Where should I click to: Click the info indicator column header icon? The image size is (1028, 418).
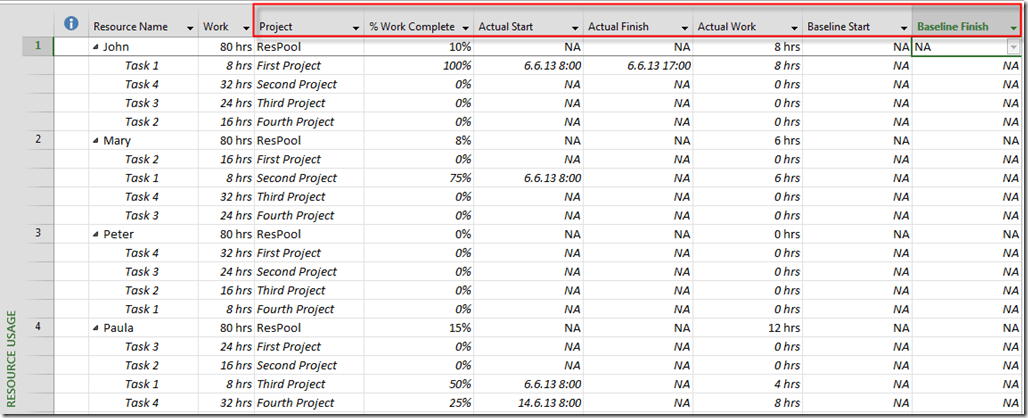71,24
